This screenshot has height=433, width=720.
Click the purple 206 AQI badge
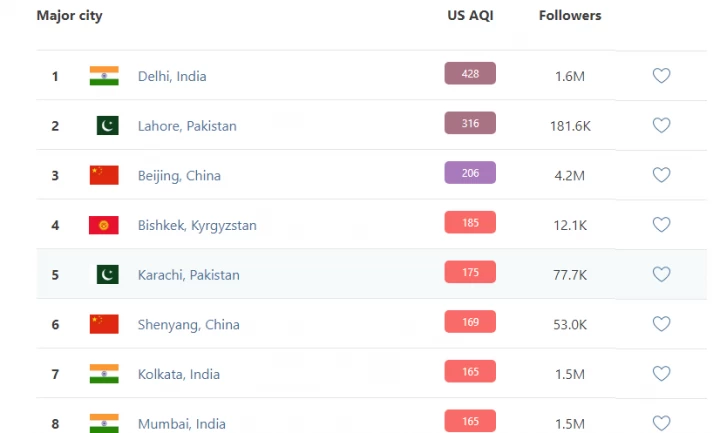(470, 172)
